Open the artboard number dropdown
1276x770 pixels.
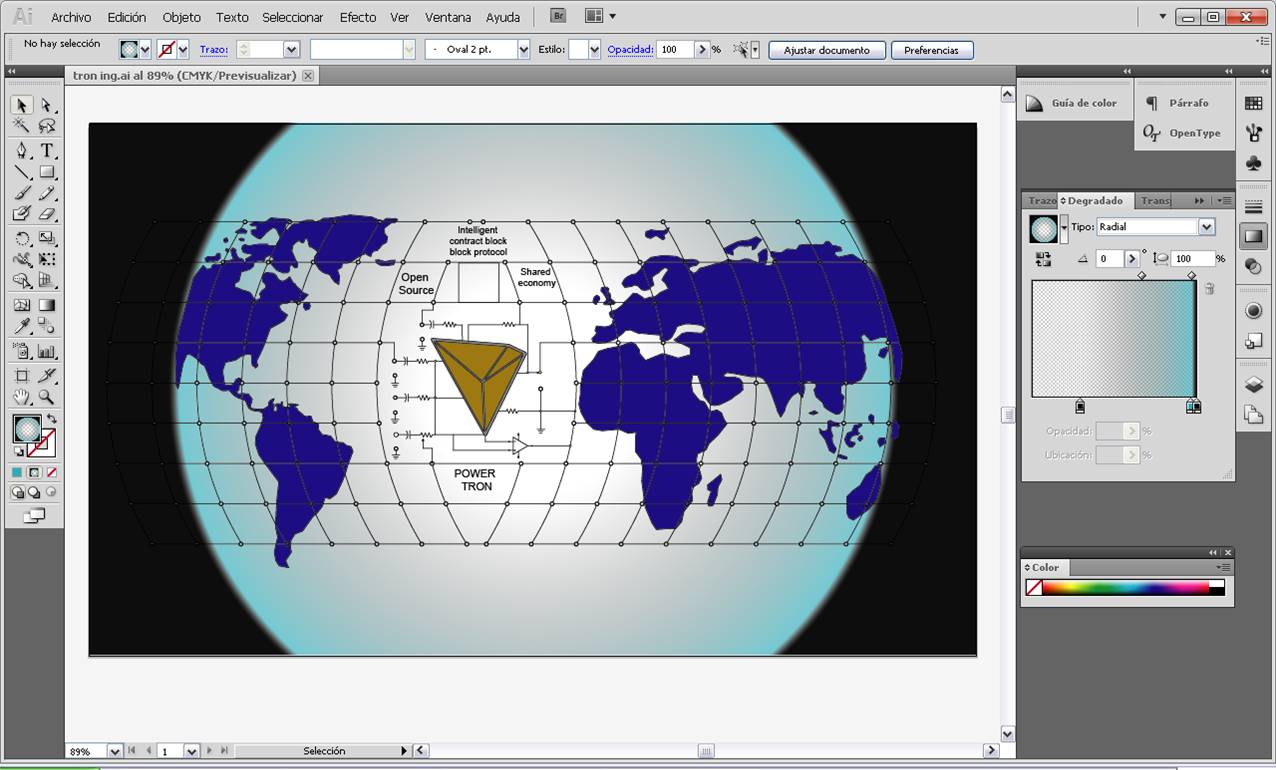tap(192, 751)
